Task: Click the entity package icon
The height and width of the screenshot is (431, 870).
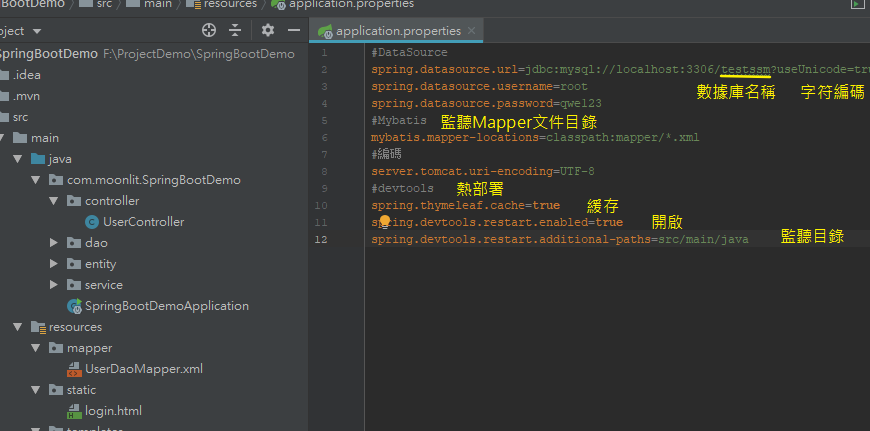Action: 74,264
